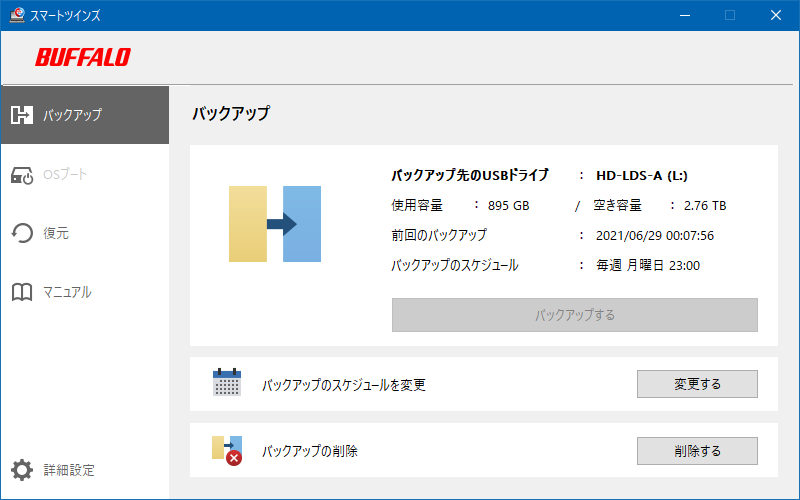
Task: Click the OS boot drive icon
Action: (22, 175)
